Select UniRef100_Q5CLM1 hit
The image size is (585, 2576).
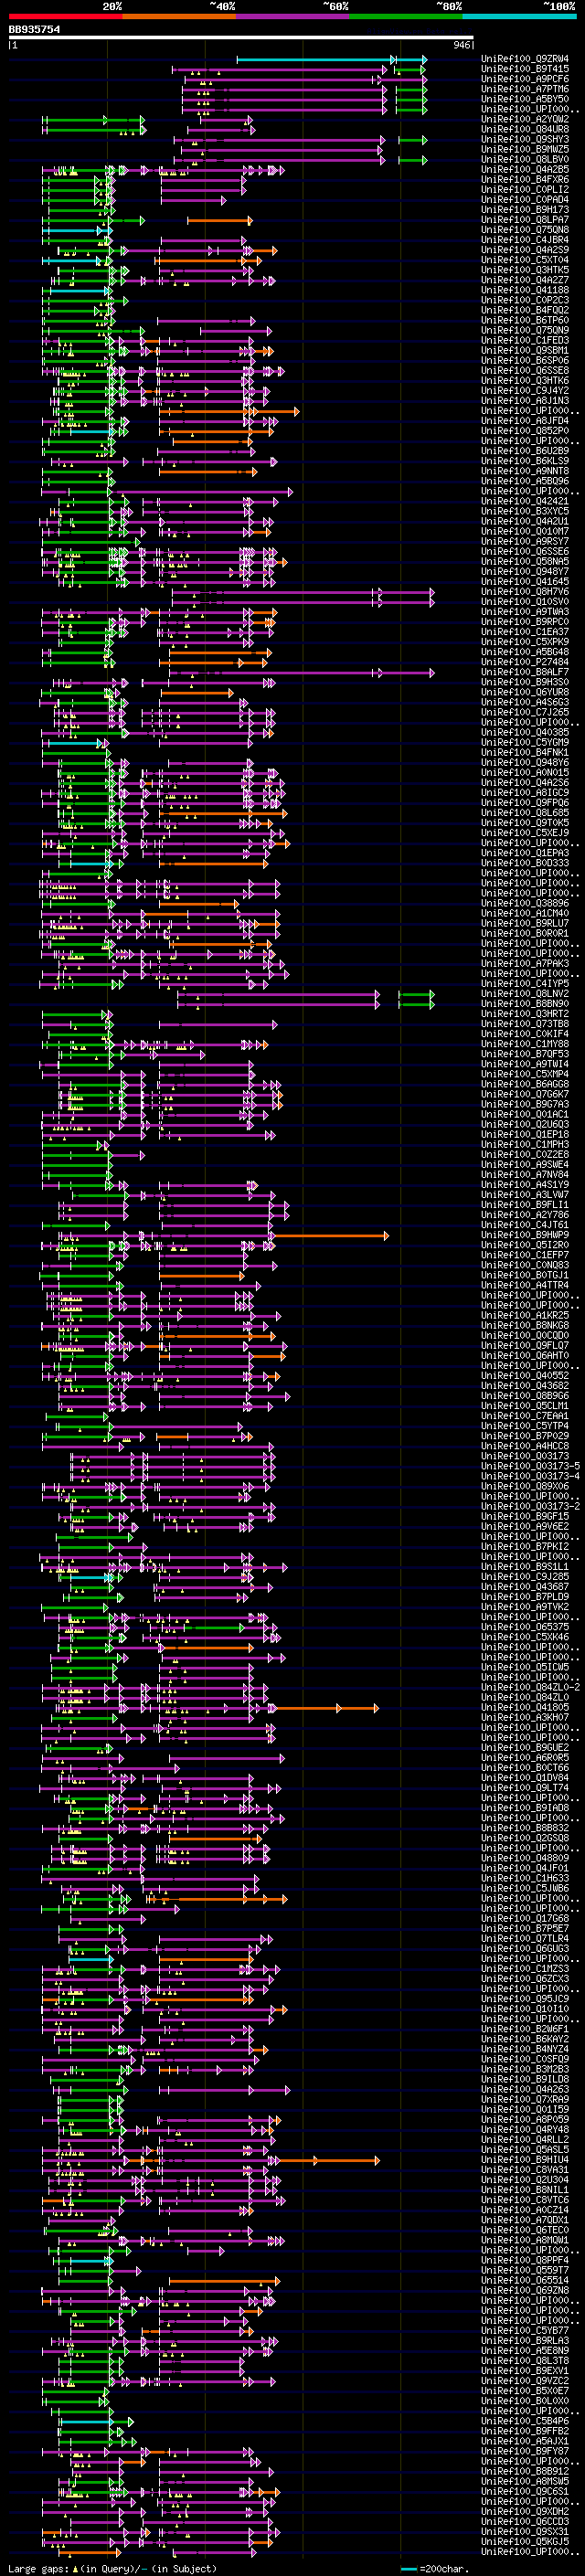coord(525,1406)
